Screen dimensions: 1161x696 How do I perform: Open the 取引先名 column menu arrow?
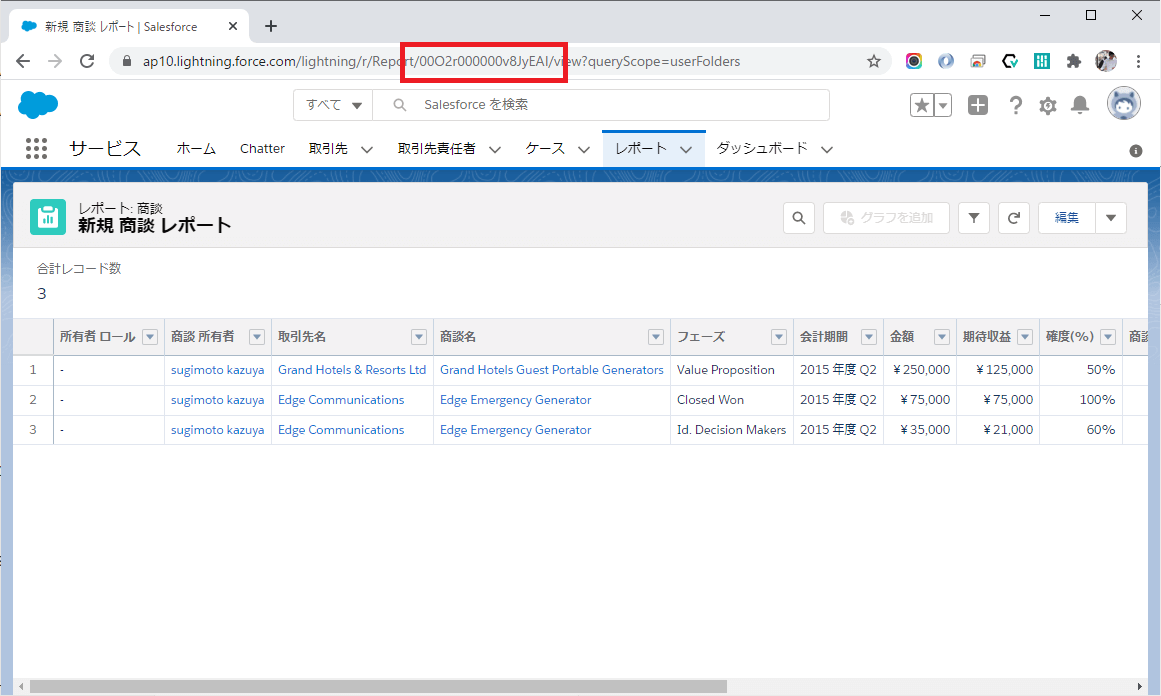(x=419, y=337)
